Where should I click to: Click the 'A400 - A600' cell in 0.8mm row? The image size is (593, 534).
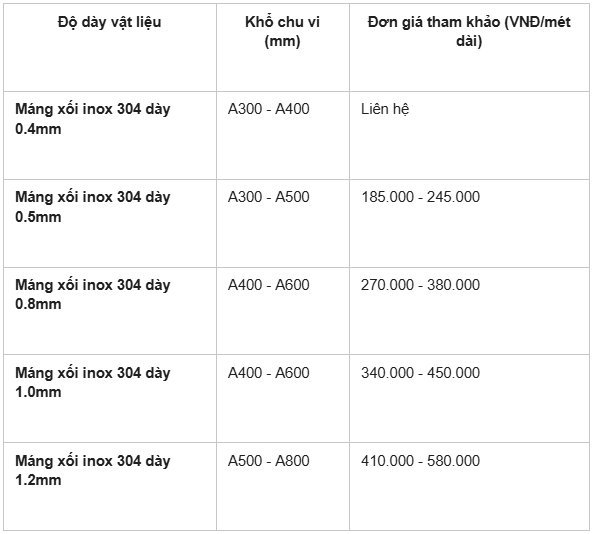283,311
